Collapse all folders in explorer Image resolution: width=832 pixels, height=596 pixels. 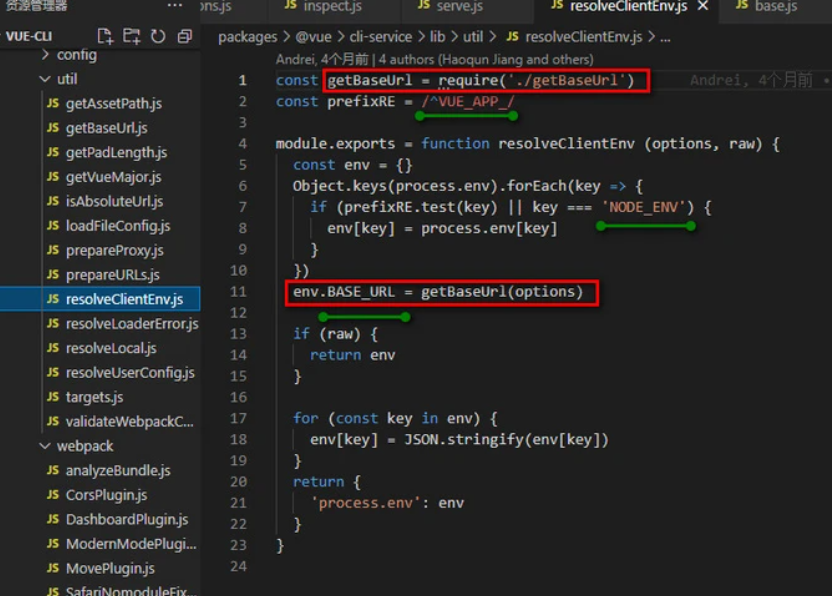185,36
